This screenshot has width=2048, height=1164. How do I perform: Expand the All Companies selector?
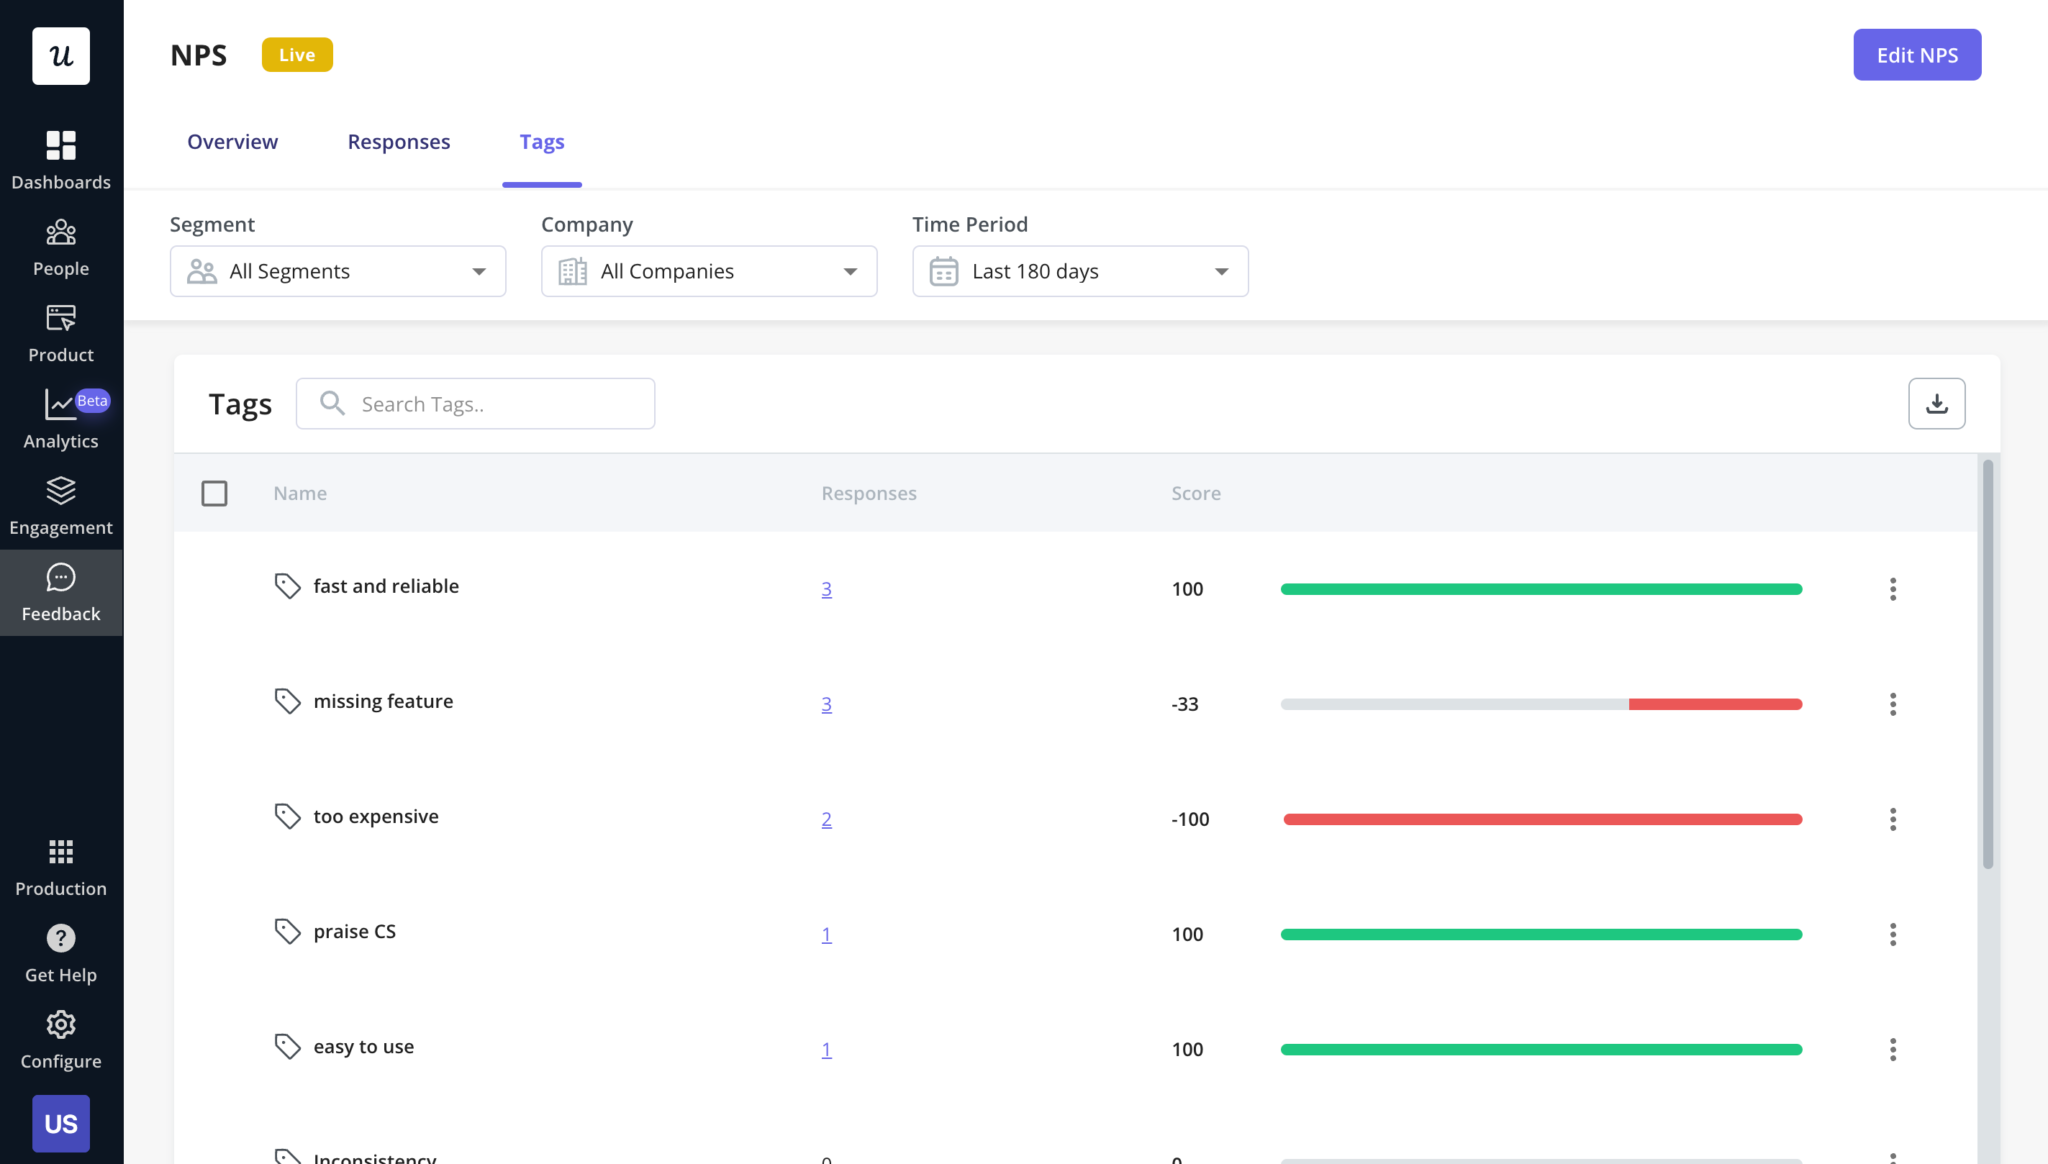pos(708,271)
